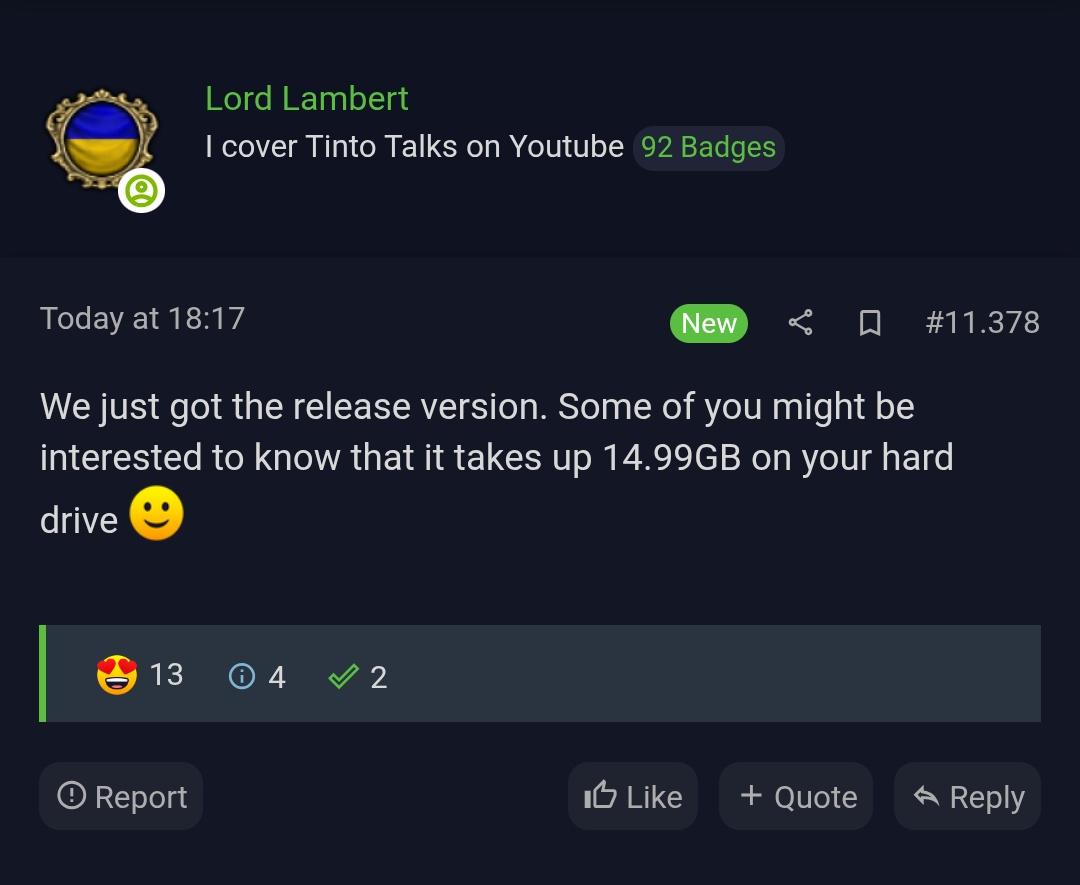Click the 'I cover Tinto Talks' user title
The image size is (1080, 885).
point(414,147)
